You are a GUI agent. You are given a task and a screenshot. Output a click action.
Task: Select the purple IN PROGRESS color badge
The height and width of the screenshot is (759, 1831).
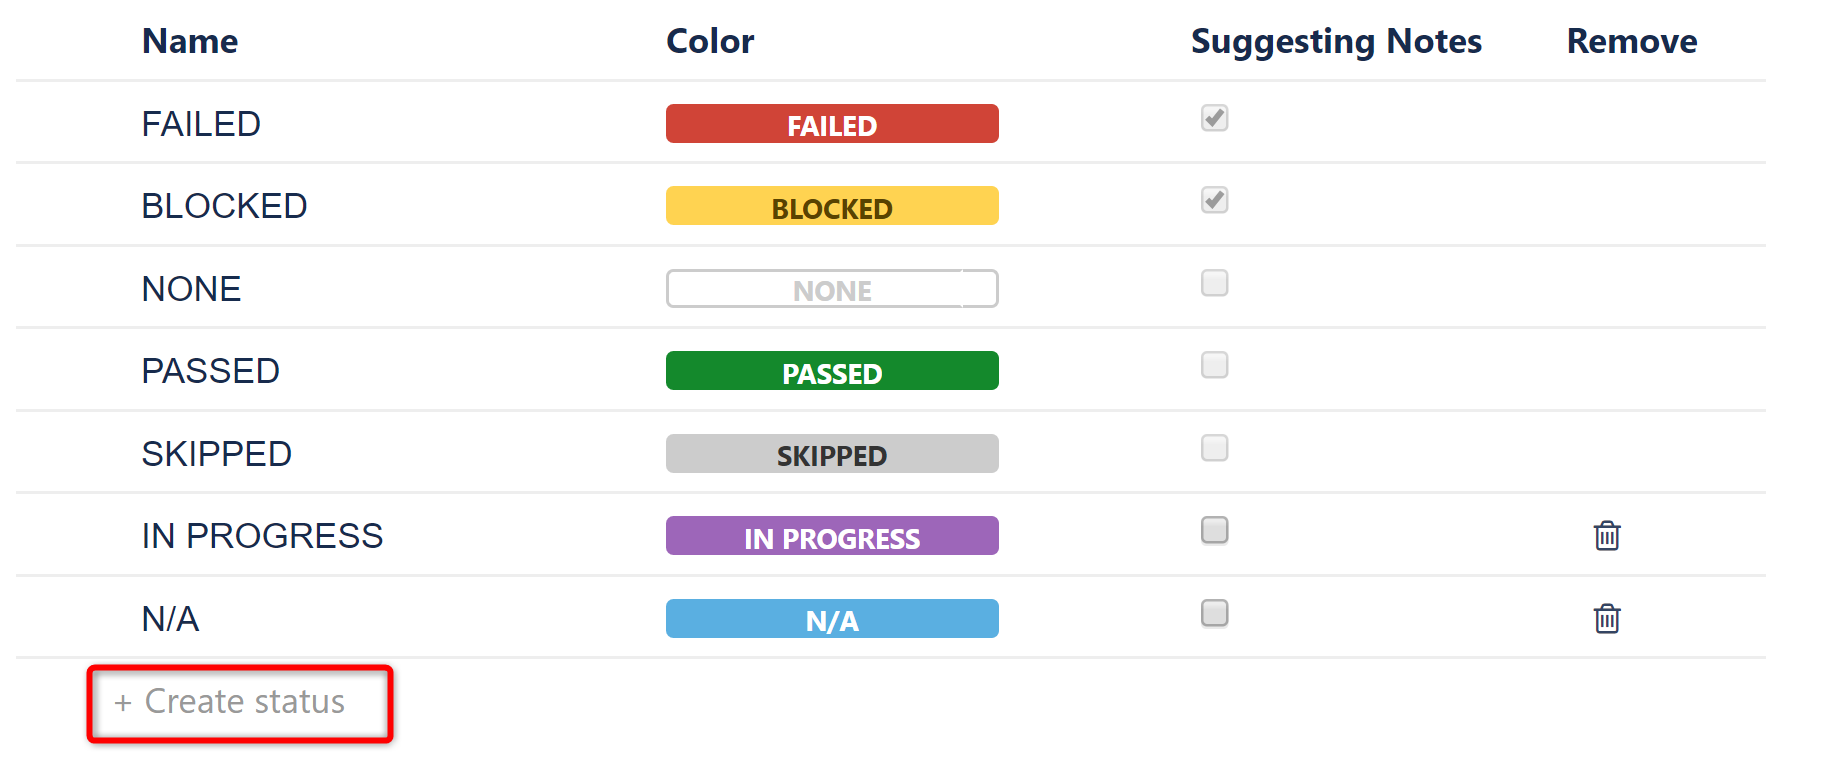831,536
